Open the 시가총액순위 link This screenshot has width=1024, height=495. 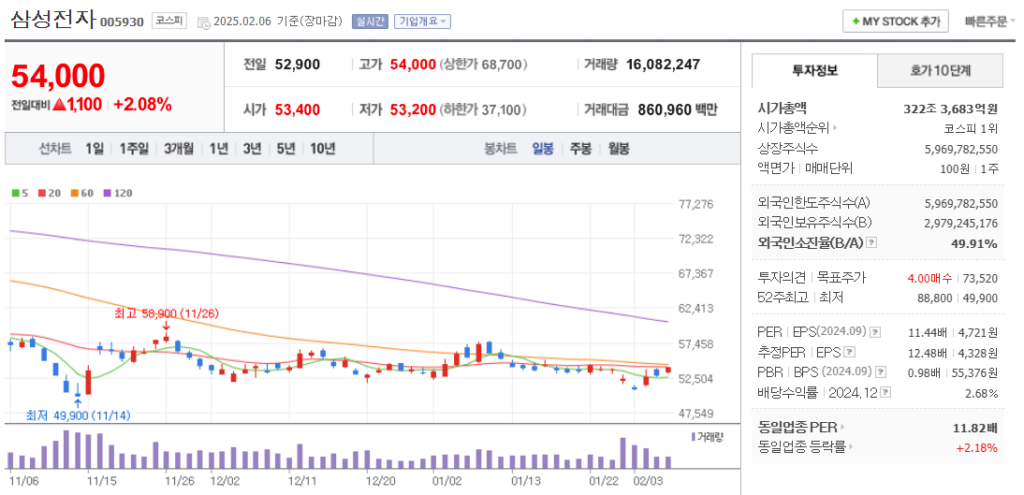pyautogui.click(x=793, y=129)
